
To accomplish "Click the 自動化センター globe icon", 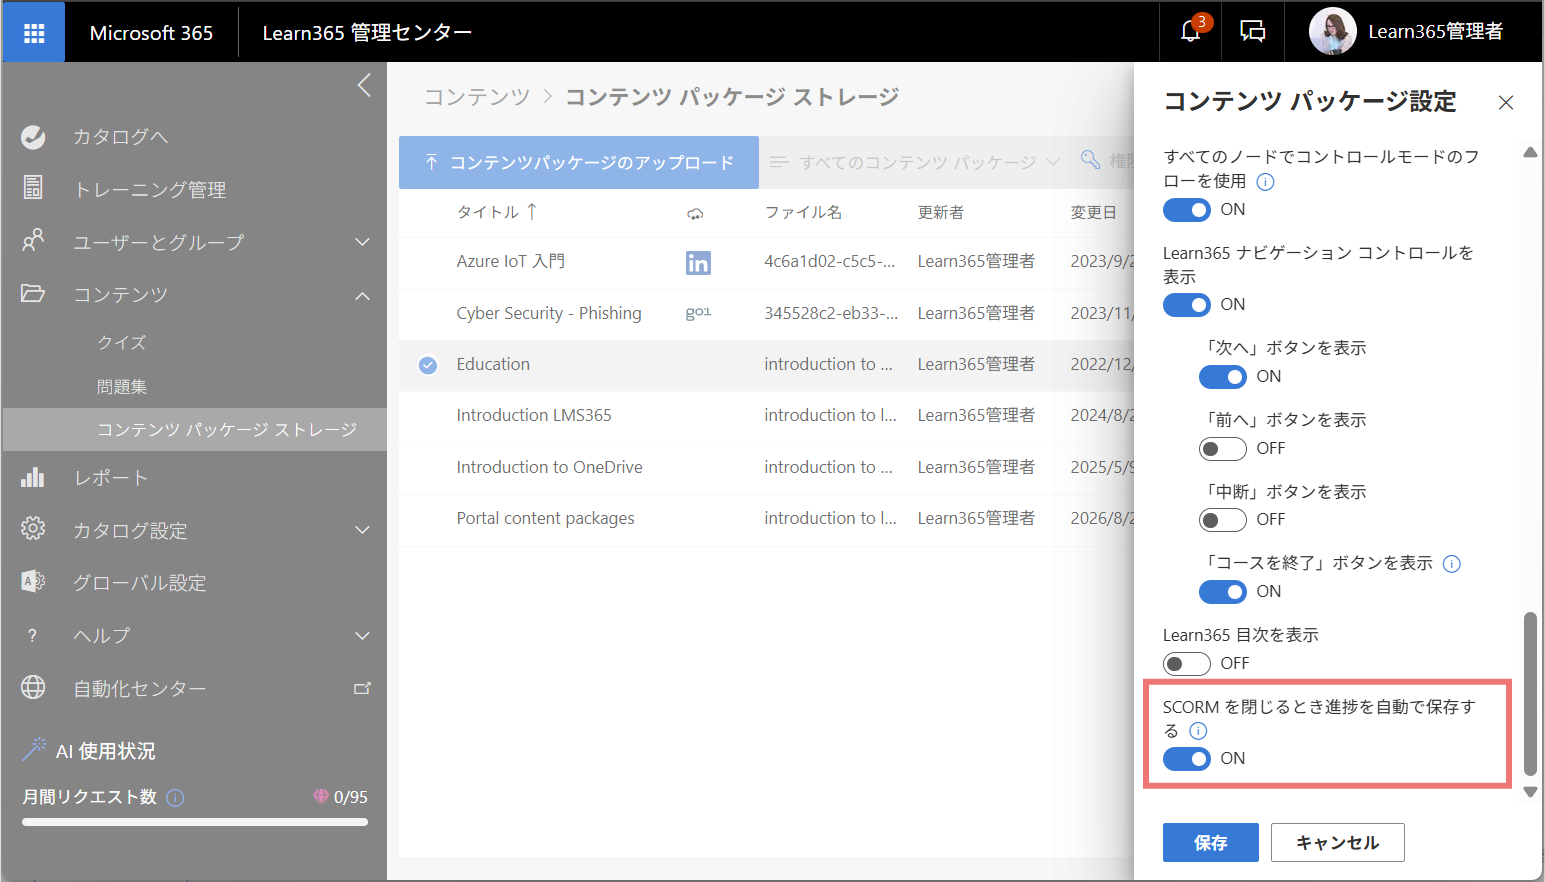I will click(x=33, y=687).
